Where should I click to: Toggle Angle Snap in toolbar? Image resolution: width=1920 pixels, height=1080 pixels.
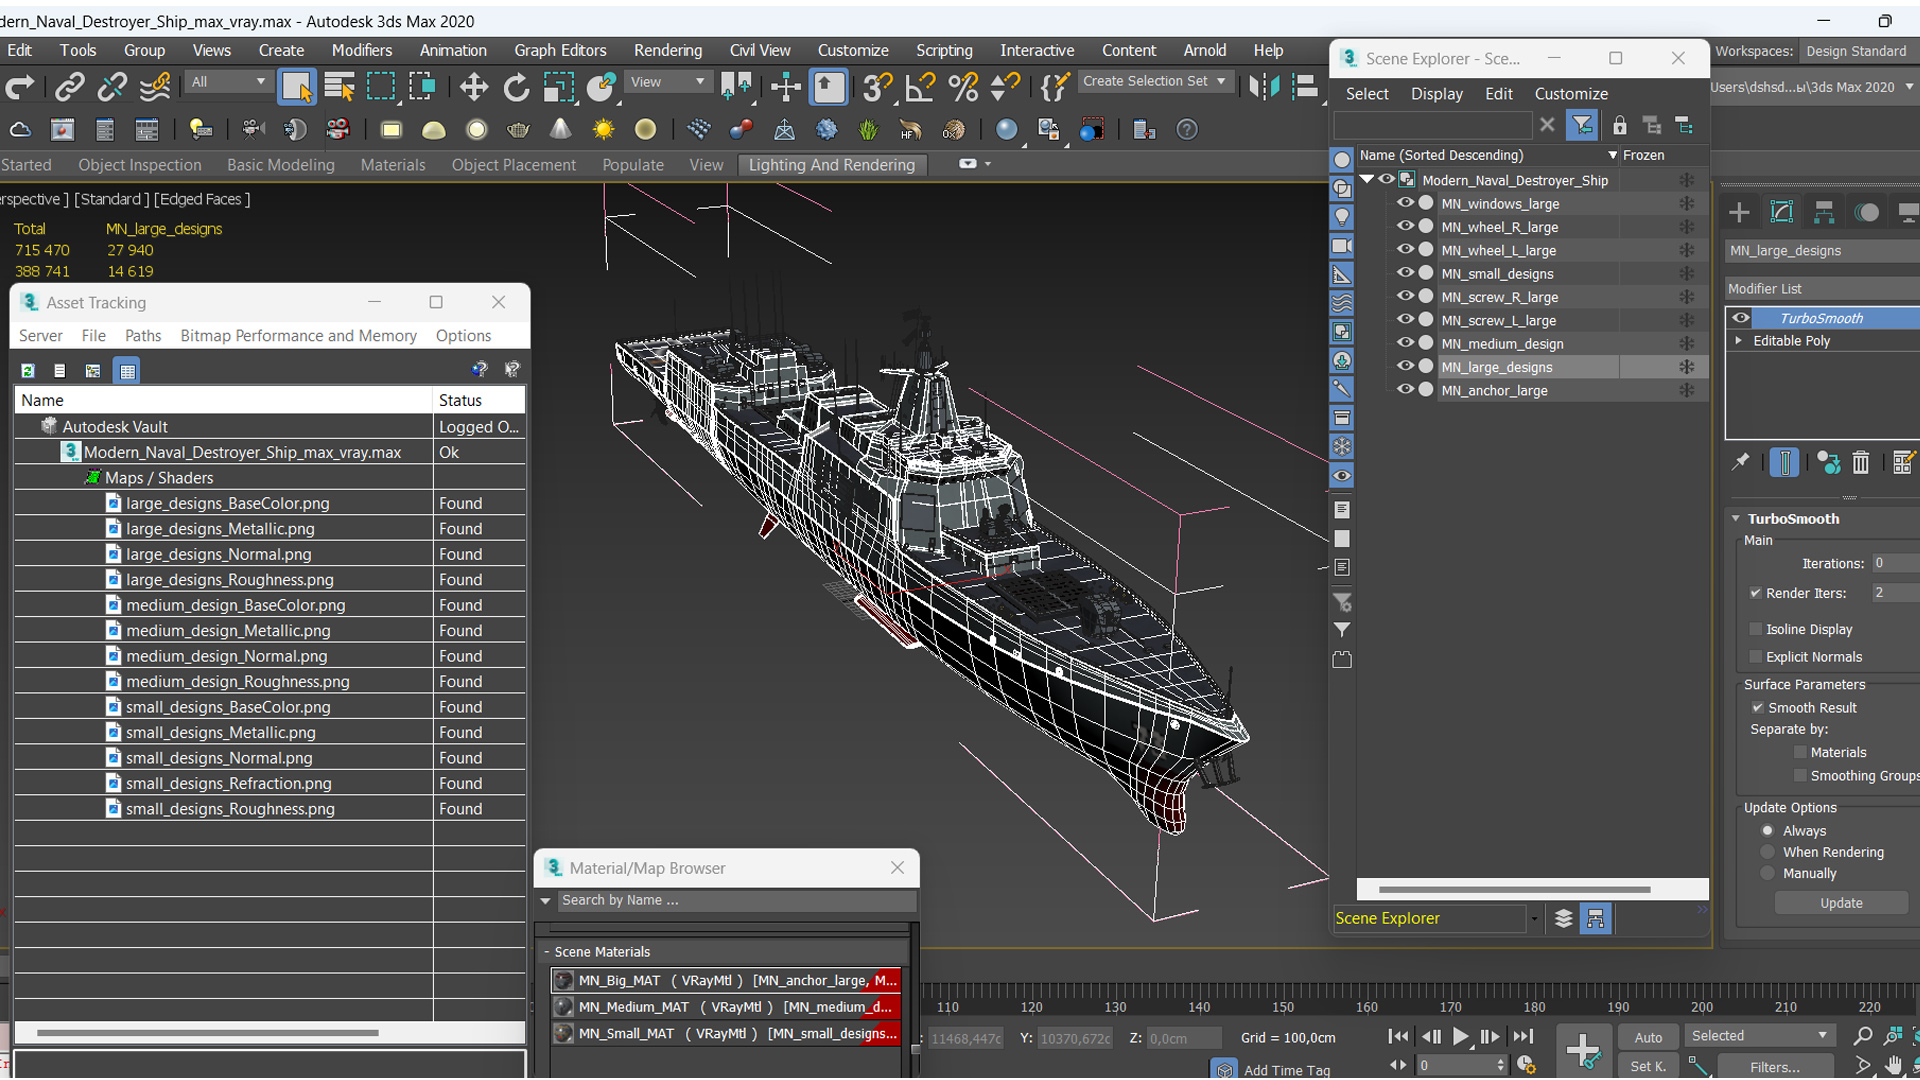tap(919, 88)
